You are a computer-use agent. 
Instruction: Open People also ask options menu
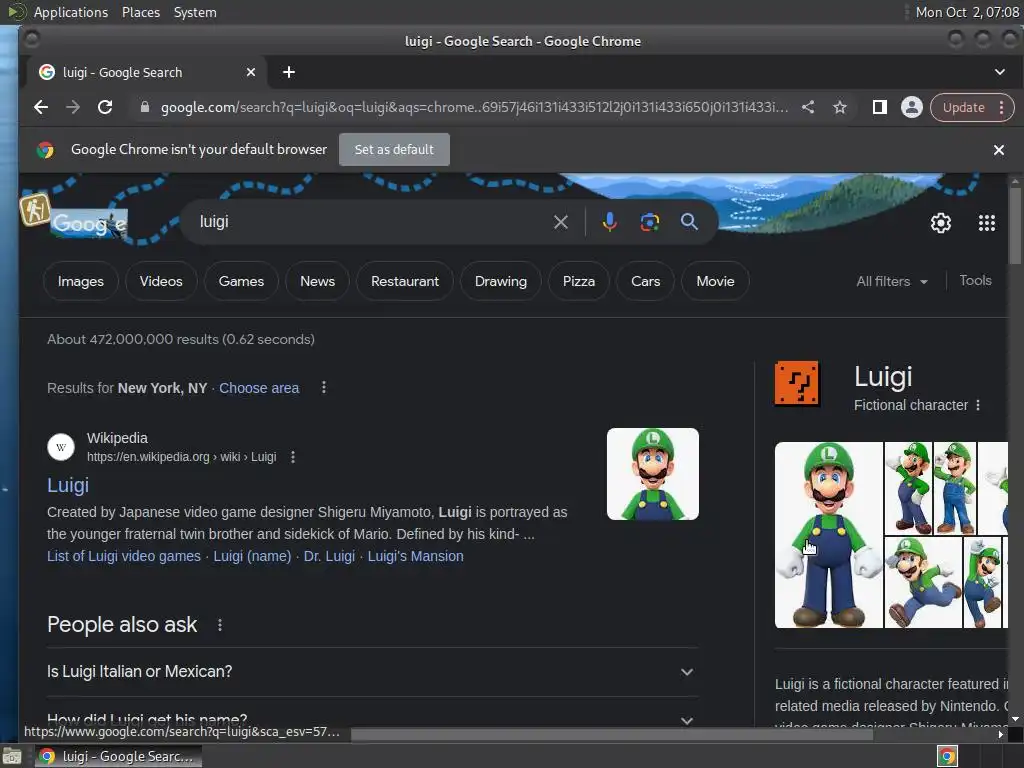[220, 625]
